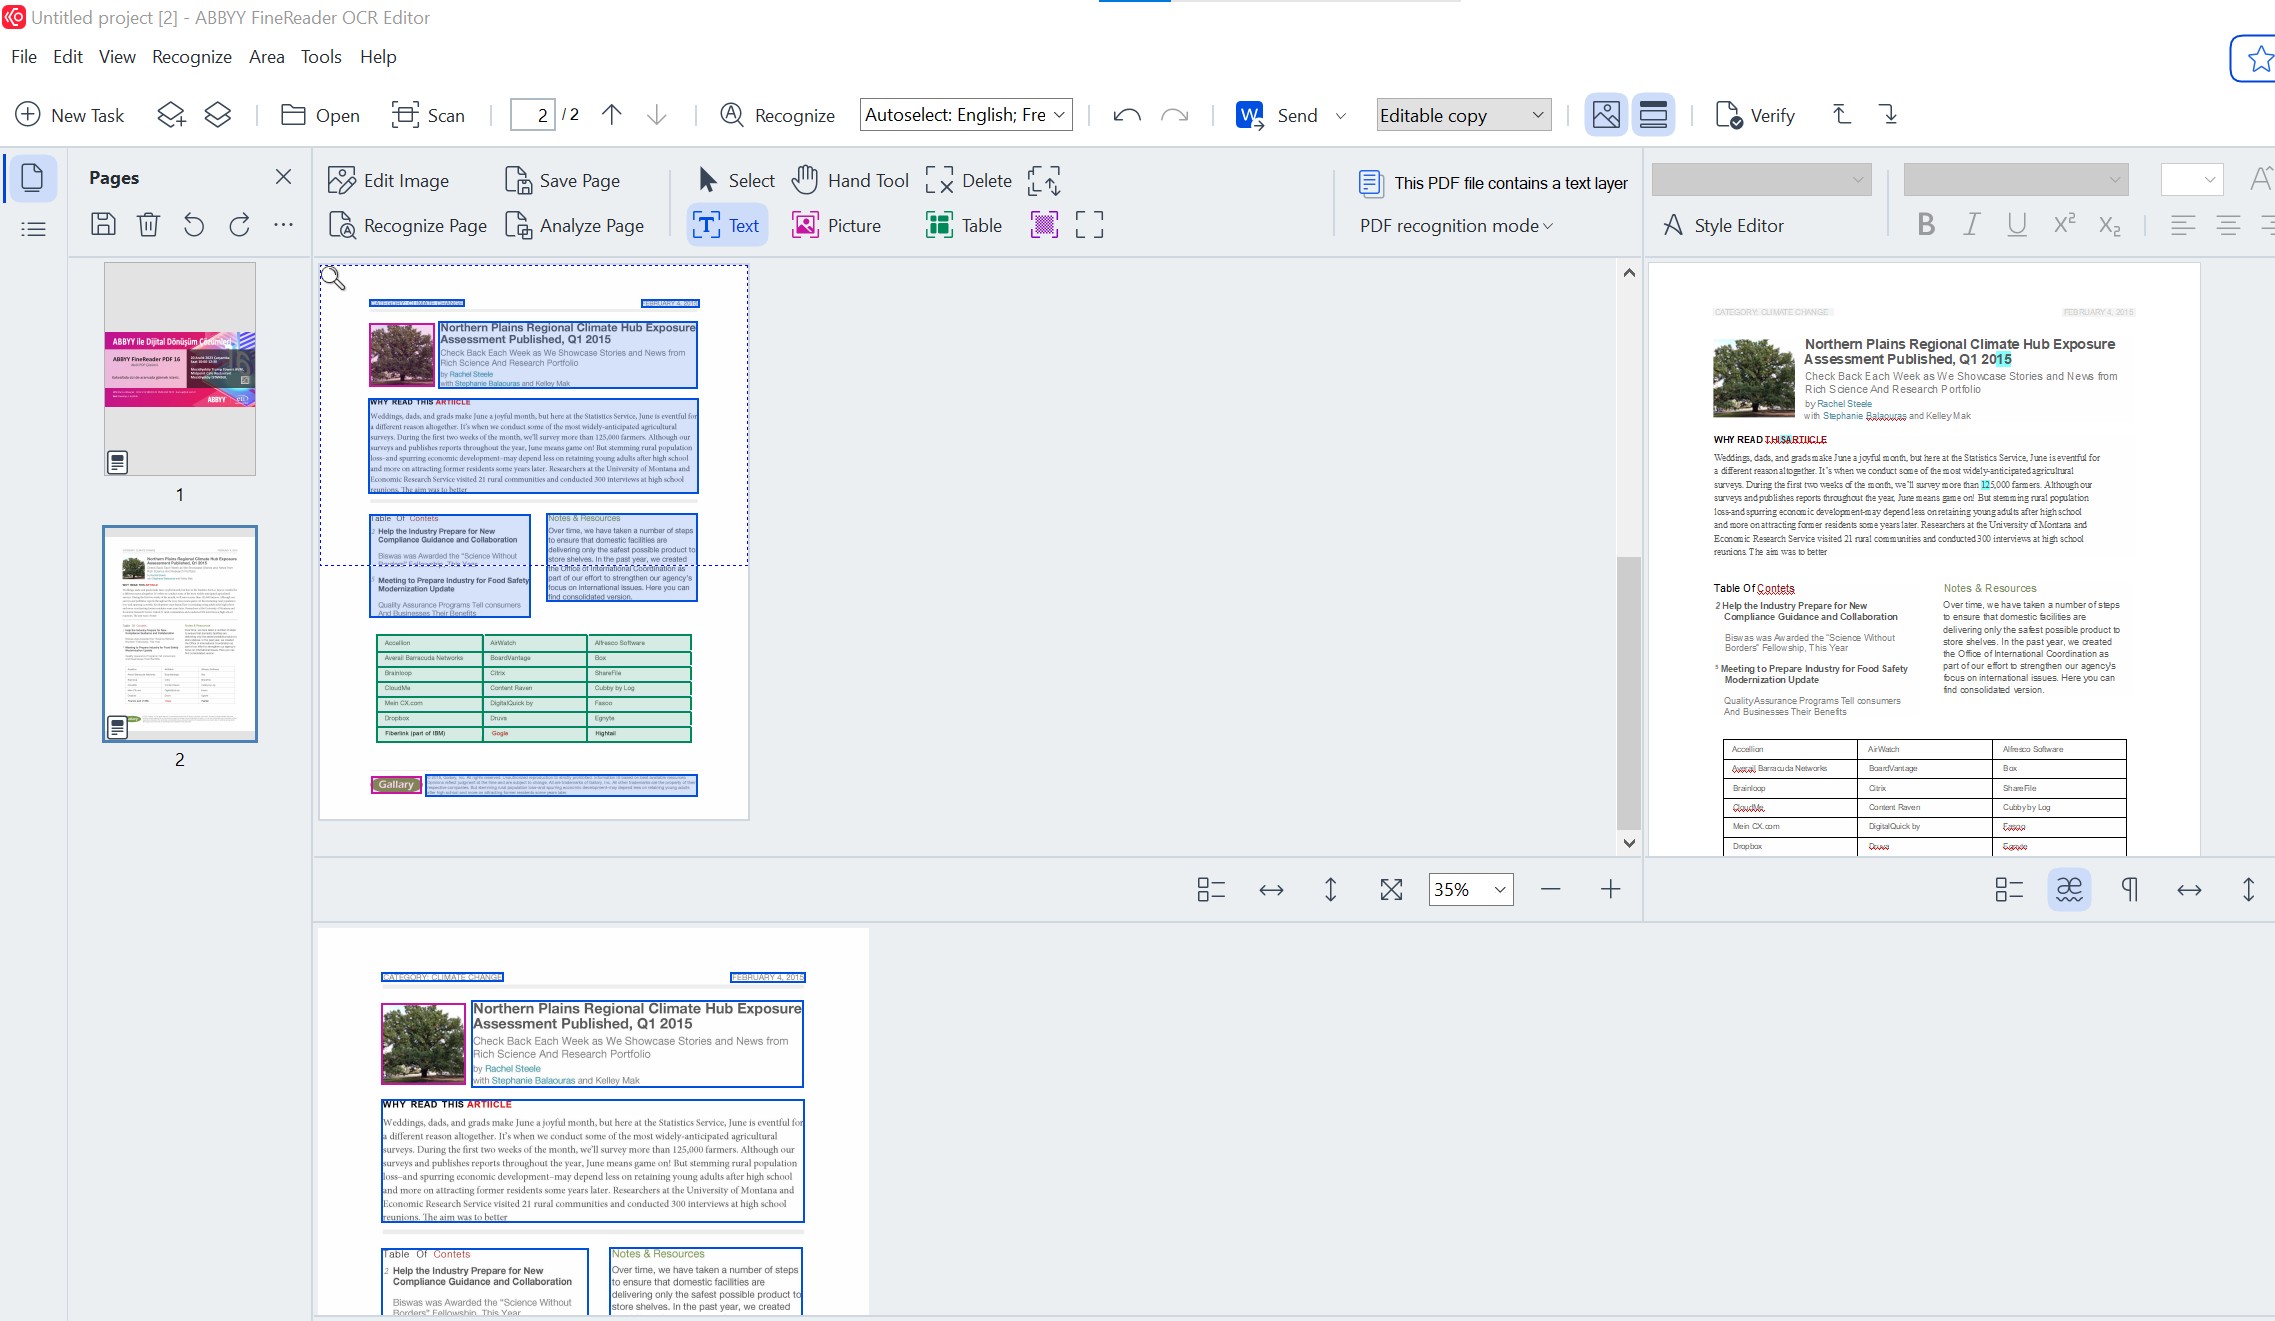Toggle bold formatting
2275x1321 pixels.
1926,225
